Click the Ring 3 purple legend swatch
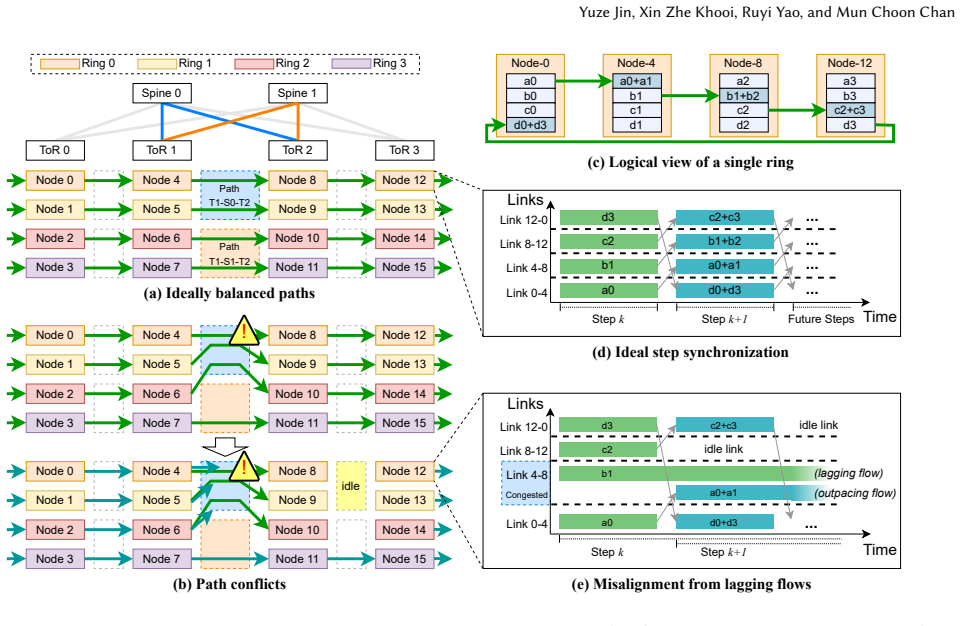961x626 pixels. click(351, 64)
